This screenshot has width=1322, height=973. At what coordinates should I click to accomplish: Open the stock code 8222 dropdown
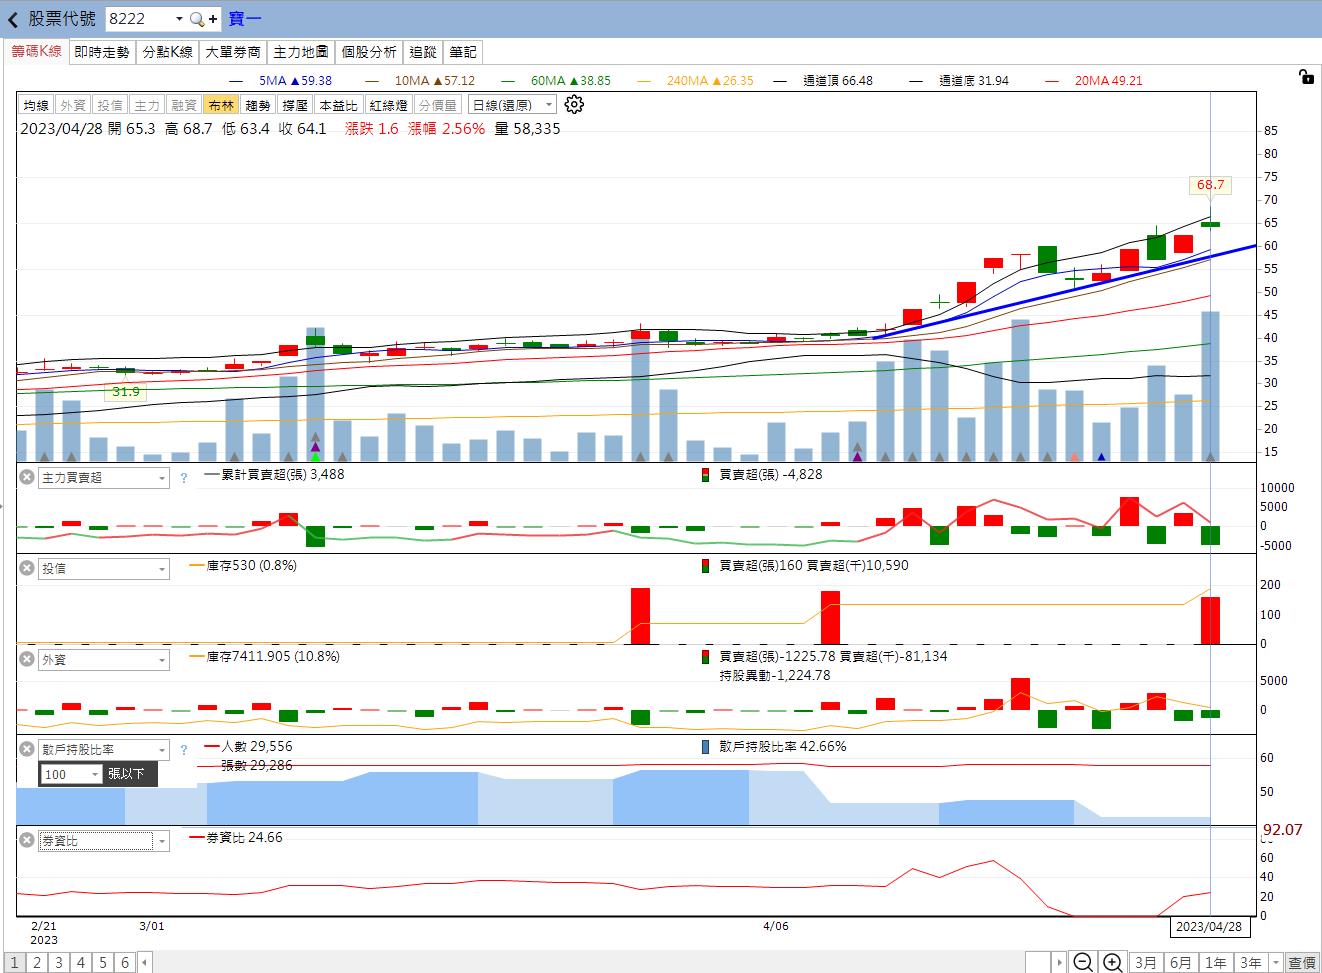point(179,19)
